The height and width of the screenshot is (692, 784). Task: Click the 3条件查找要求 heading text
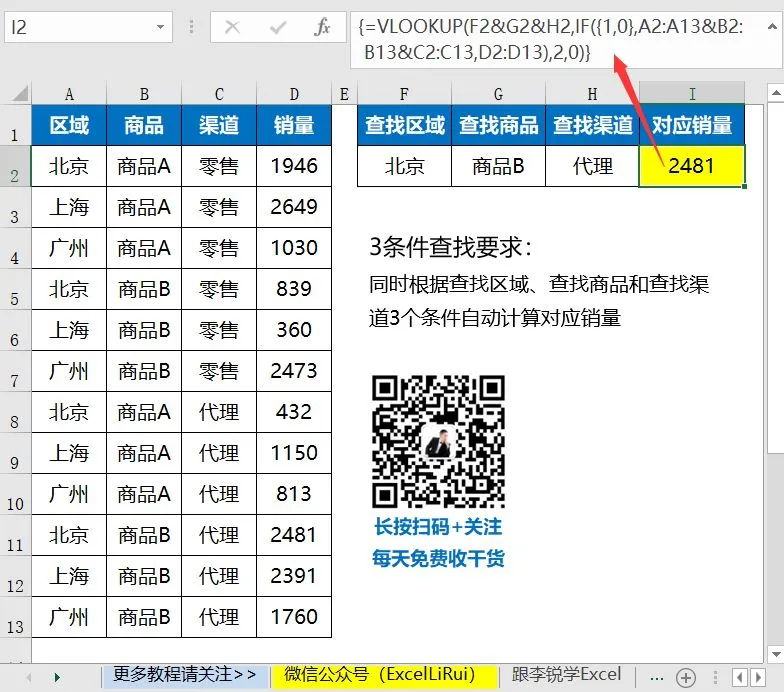[451, 247]
